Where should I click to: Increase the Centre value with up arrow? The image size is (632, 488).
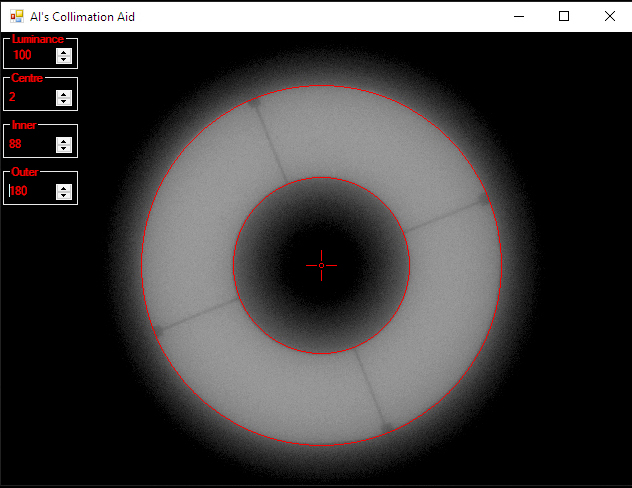point(64,94)
